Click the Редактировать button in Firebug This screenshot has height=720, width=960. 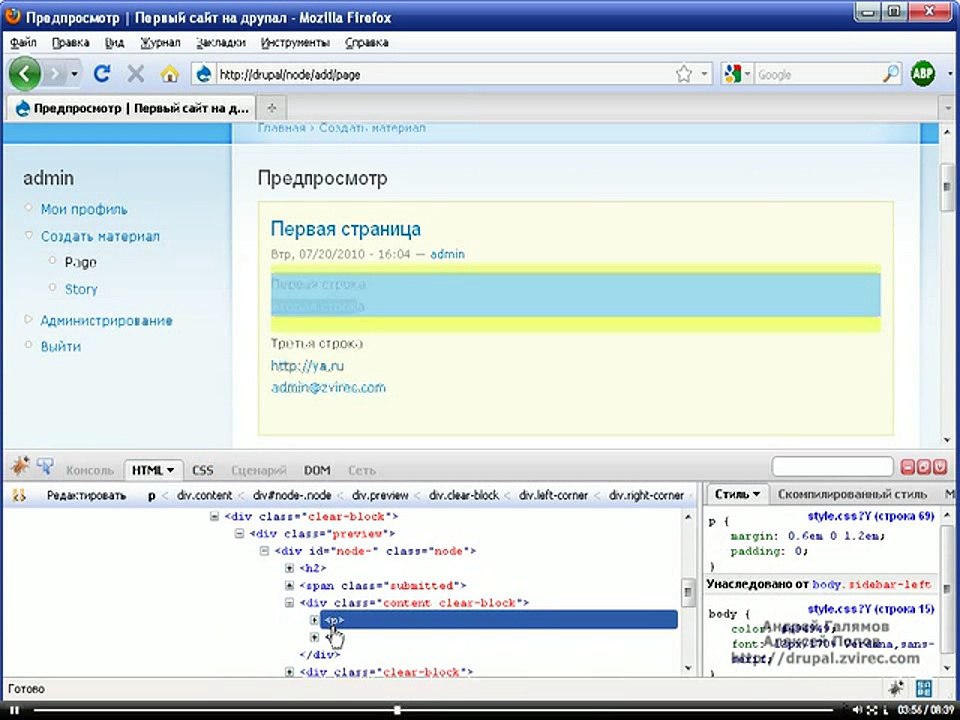86,495
